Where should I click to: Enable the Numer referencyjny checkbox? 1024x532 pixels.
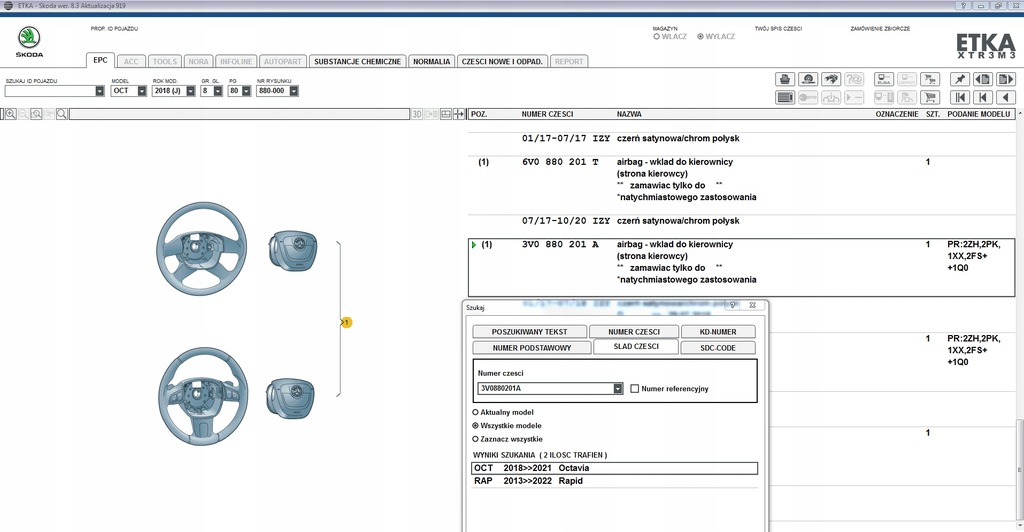click(x=635, y=389)
